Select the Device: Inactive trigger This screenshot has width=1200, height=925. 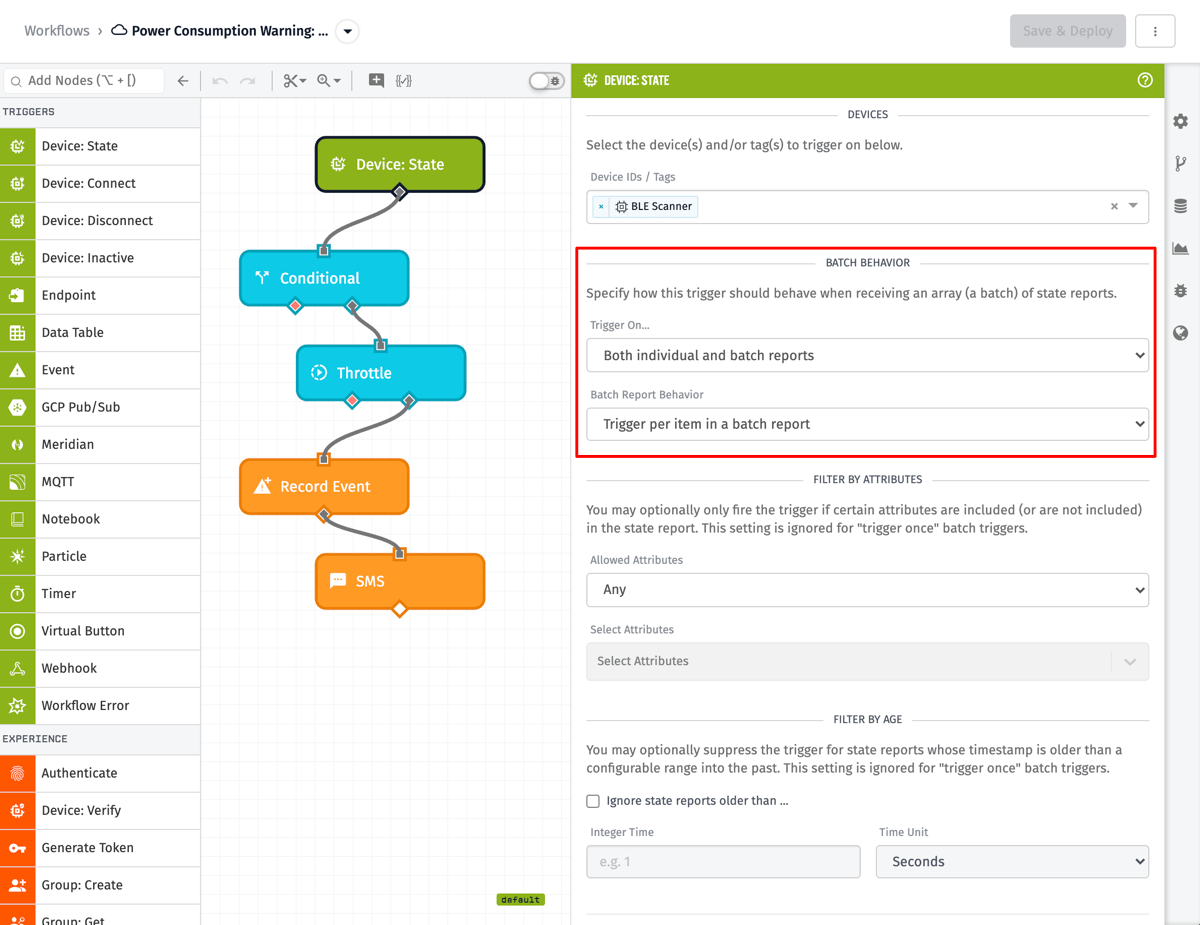pos(100,258)
